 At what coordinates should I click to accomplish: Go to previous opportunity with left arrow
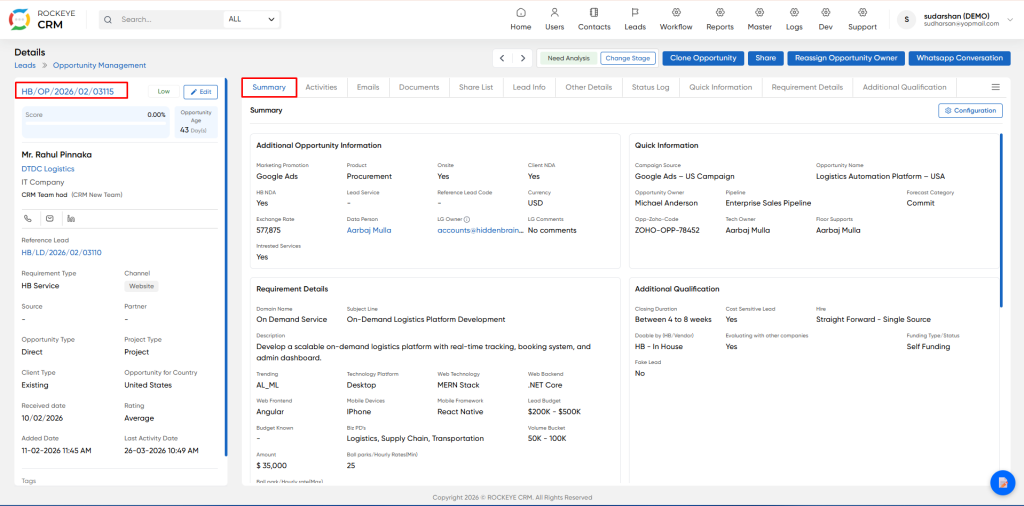click(502, 58)
